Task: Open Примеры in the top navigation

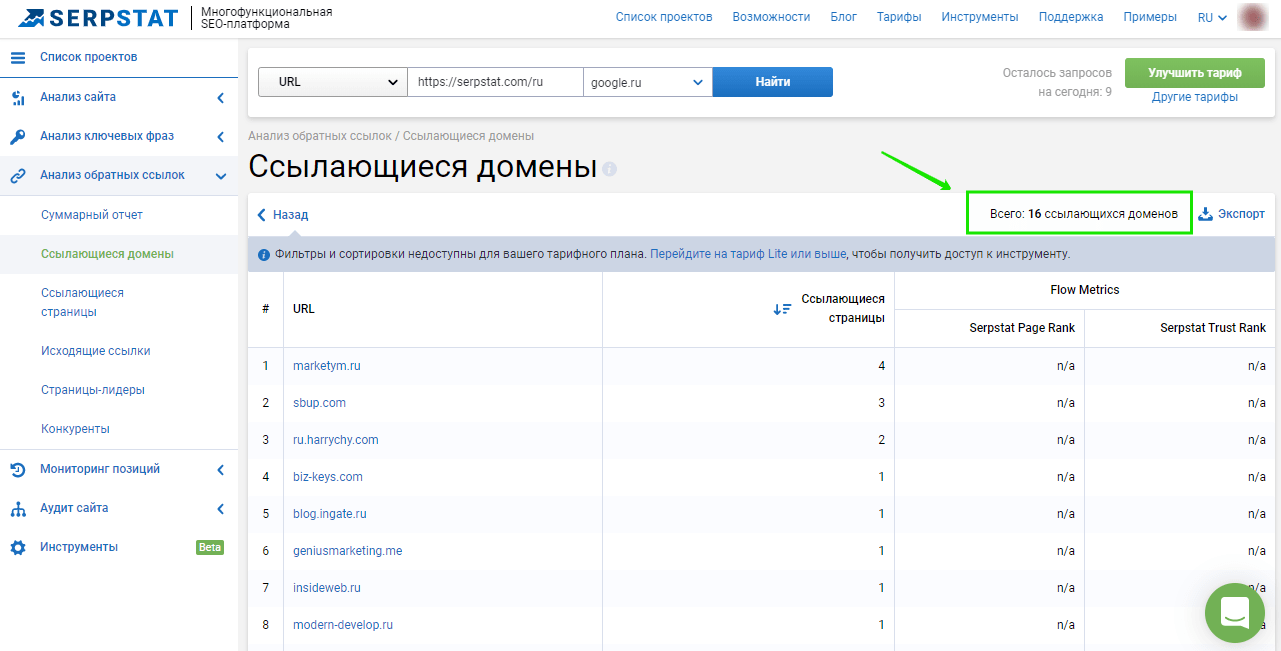Action: click(x=1150, y=17)
